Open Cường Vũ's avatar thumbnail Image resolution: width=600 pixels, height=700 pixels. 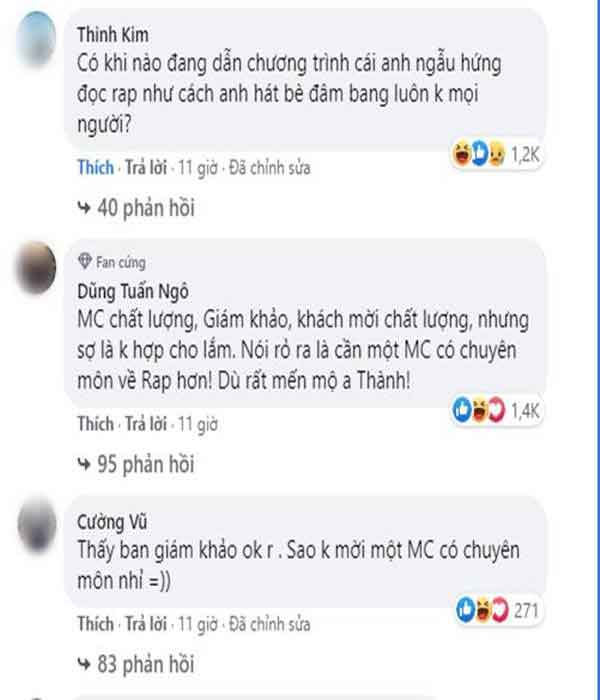pos(37,525)
